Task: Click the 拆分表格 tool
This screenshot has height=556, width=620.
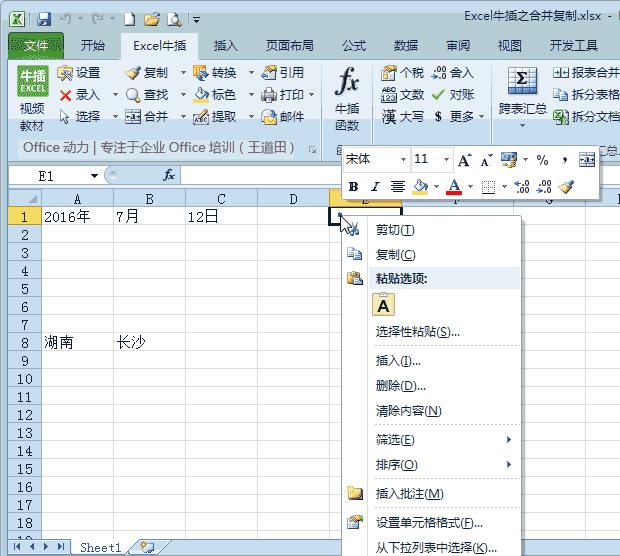Action: (586, 95)
